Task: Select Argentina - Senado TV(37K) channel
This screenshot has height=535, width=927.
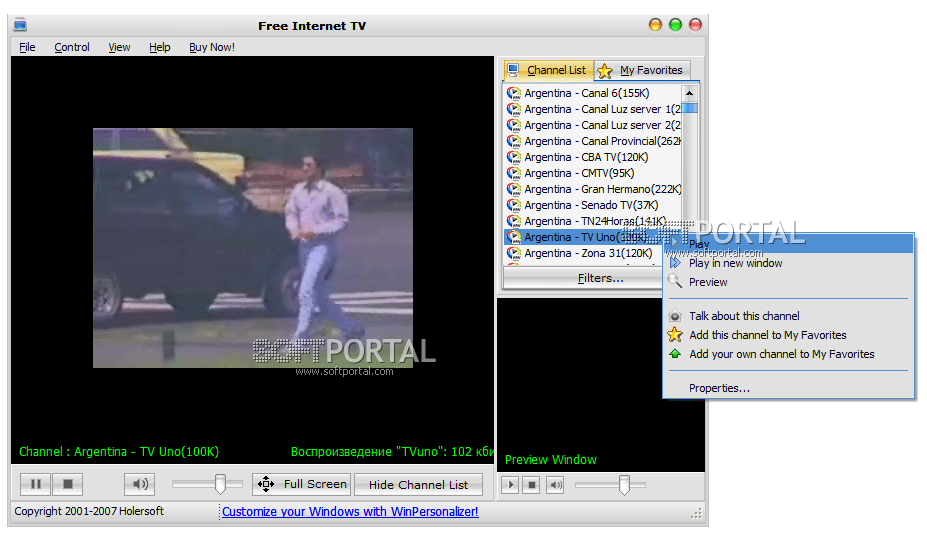Action: pos(594,205)
